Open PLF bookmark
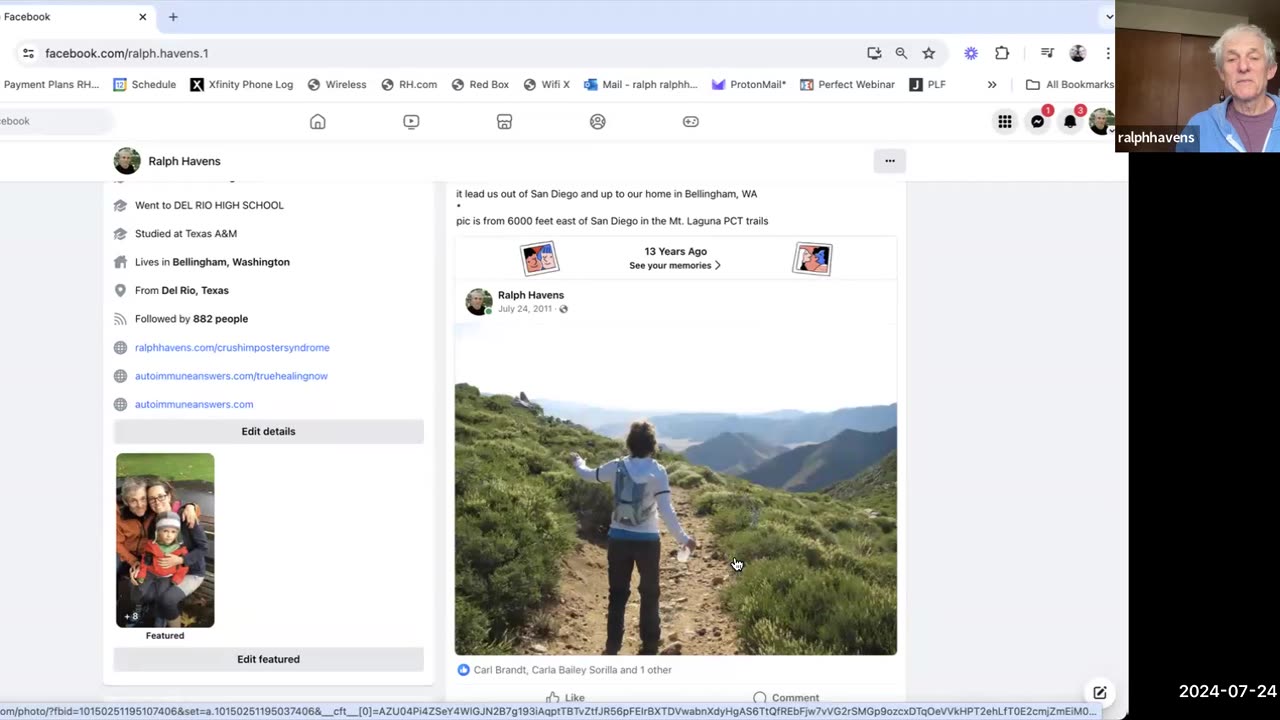Screen dimensions: 1280x720 coord(927,85)
